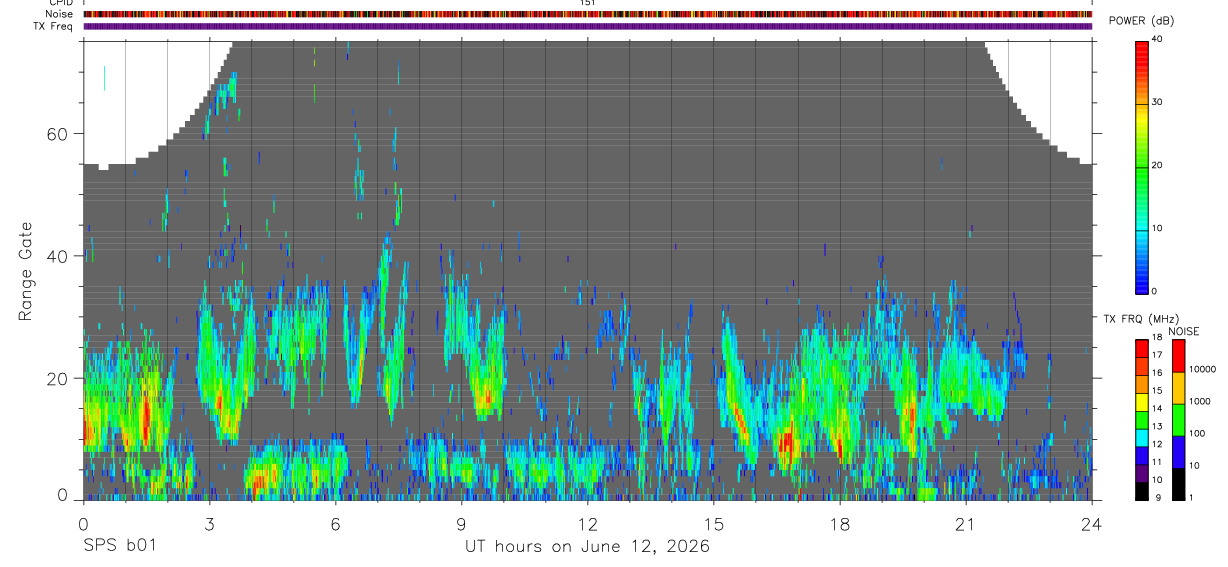Click the 24 UT hour axis label
1228x567 pixels.
[1091, 523]
